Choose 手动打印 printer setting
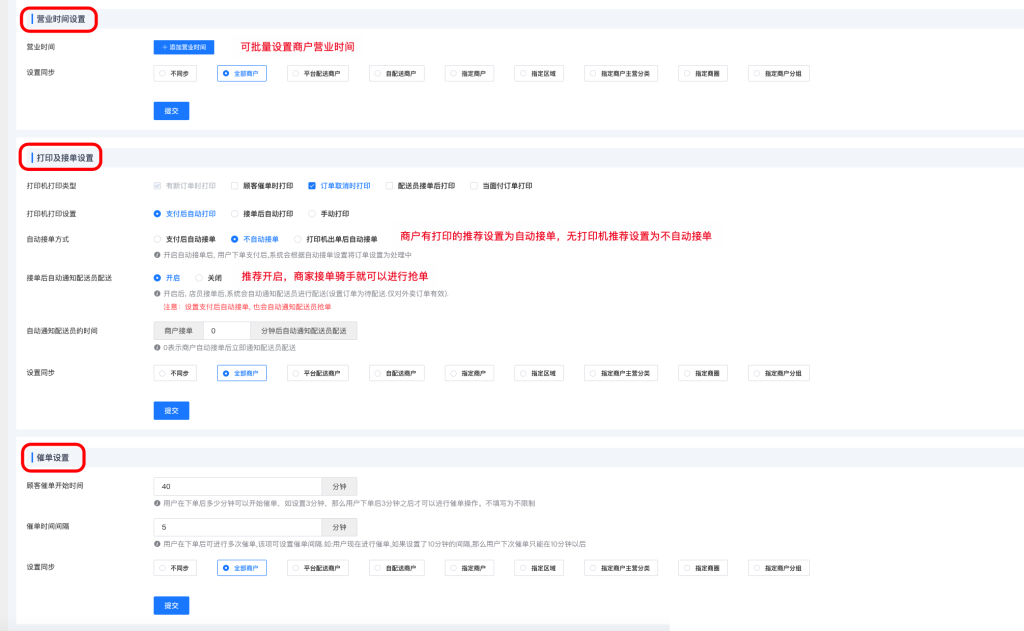The height and width of the screenshot is (631, 1024). (311, 213)
